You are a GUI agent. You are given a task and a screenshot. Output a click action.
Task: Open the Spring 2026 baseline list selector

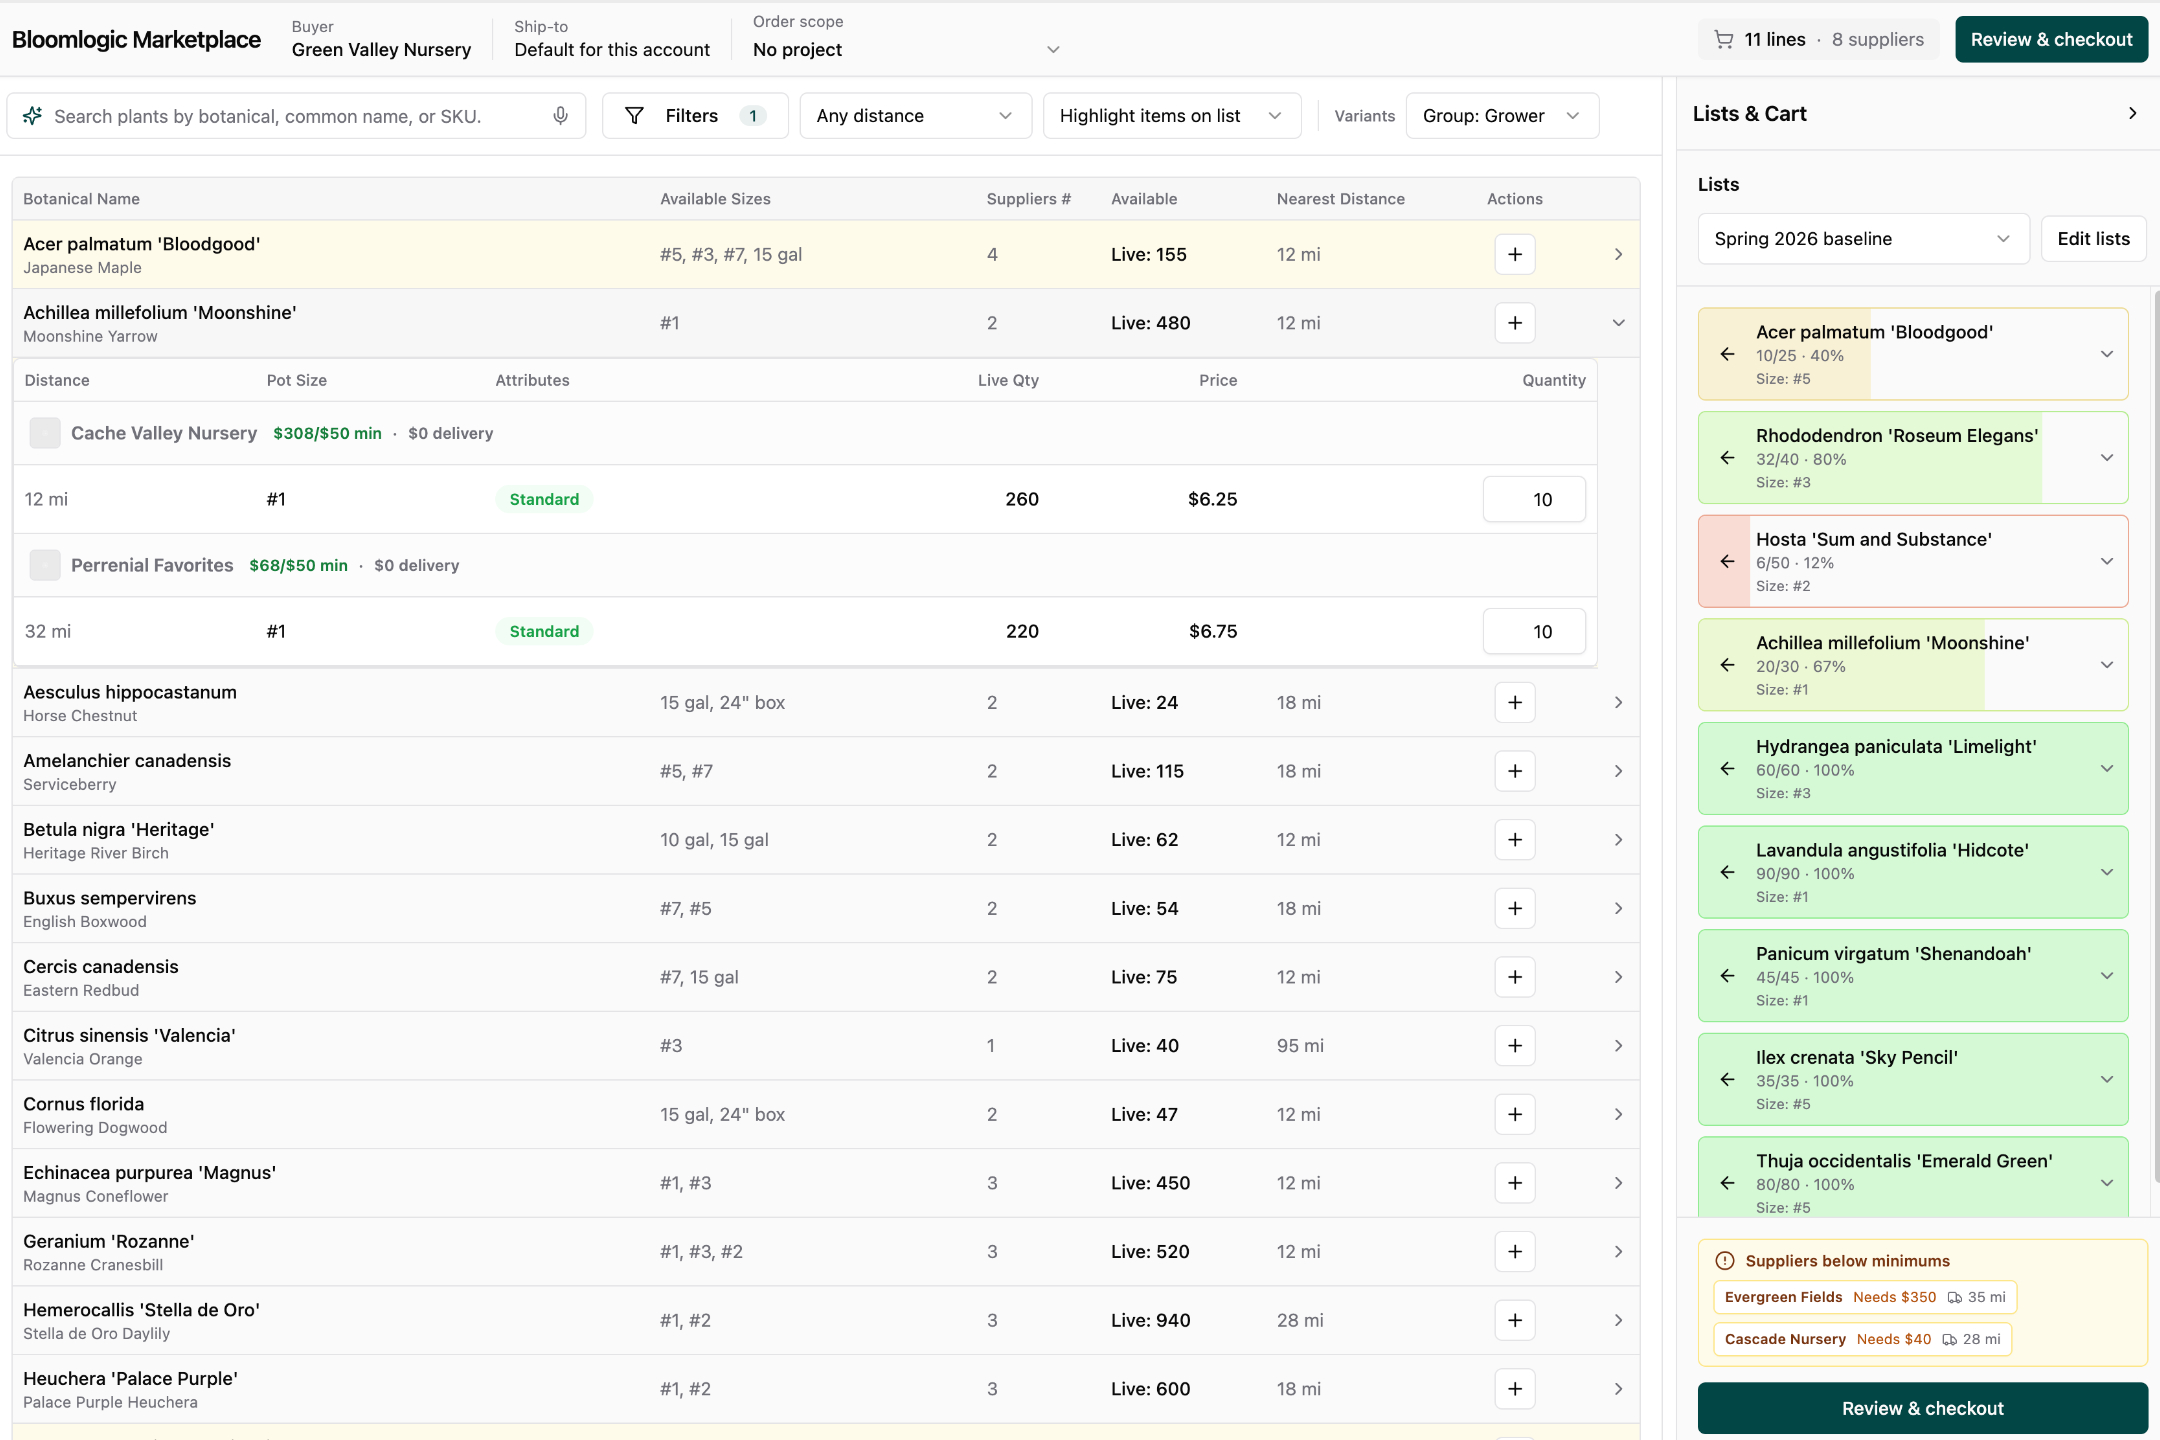coord(1861,238)
